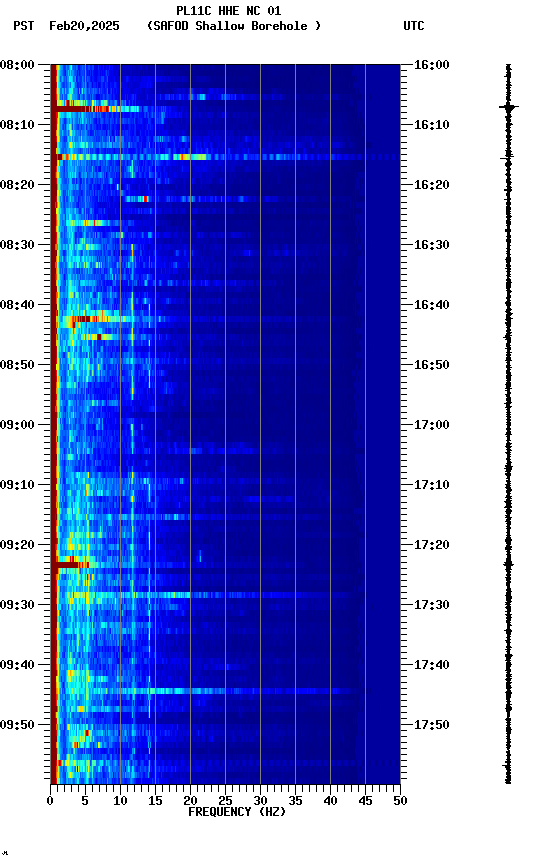The height and width of the screenshot is (864, 552).
Task: Click the 17:10 UTC time label
Action: [x=432, y=485]
